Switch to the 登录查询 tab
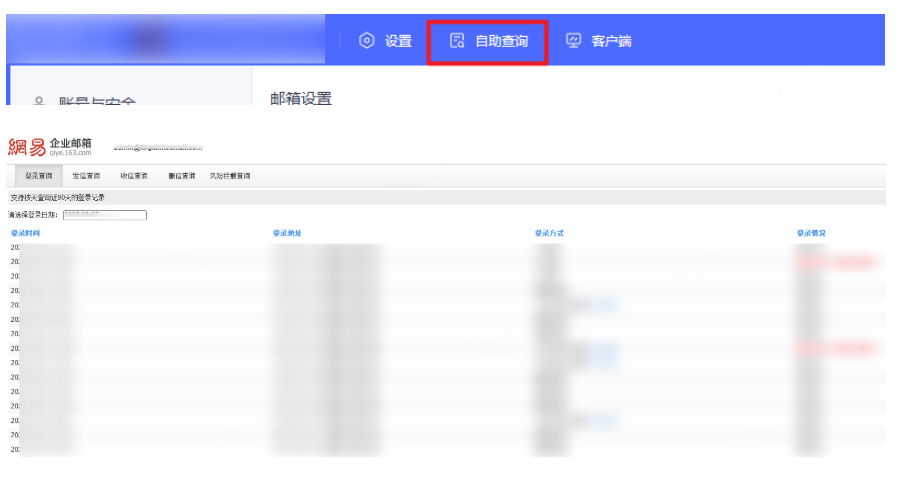 (39, 176)
